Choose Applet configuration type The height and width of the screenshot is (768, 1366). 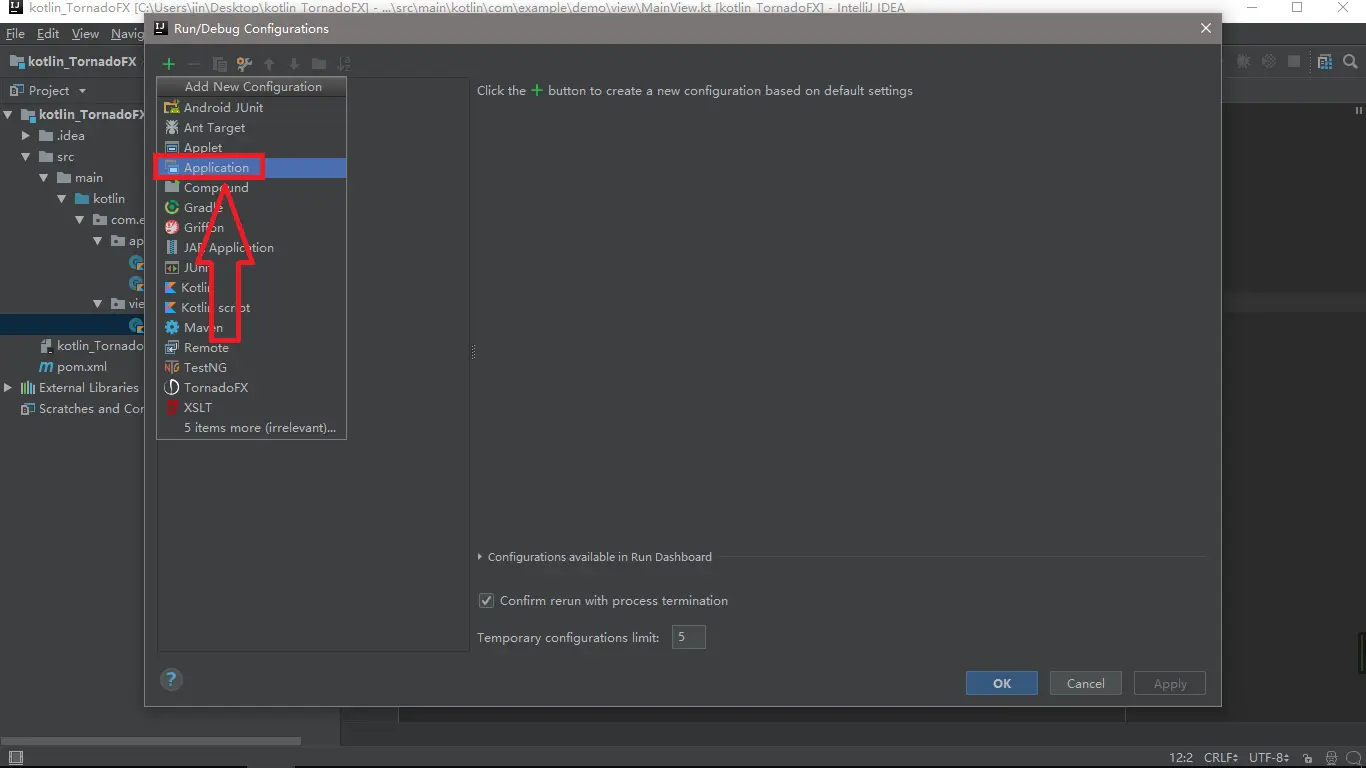pos(251,147)
